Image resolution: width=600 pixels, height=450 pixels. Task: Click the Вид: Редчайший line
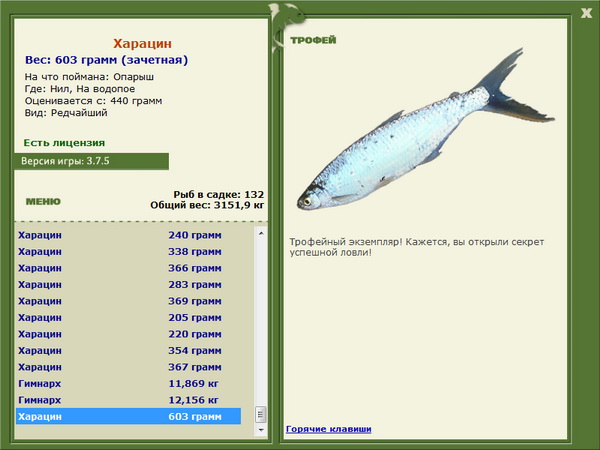pyautogui.click(x=66, y=113)
